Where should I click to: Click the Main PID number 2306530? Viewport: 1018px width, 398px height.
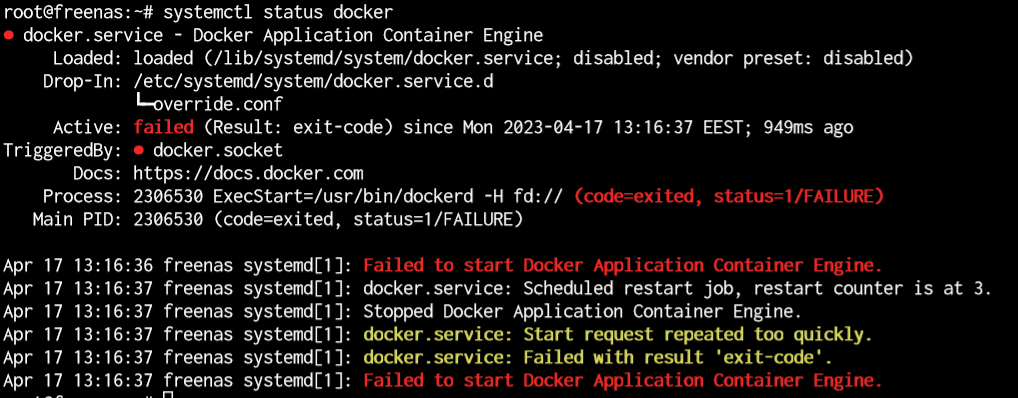tap(168, 220)
